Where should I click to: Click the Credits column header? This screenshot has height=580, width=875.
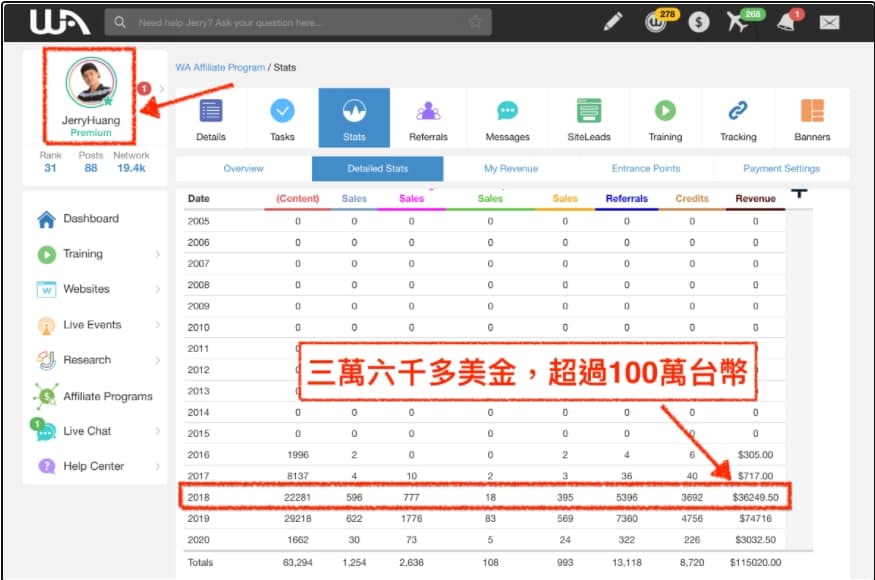coord(692,199)
